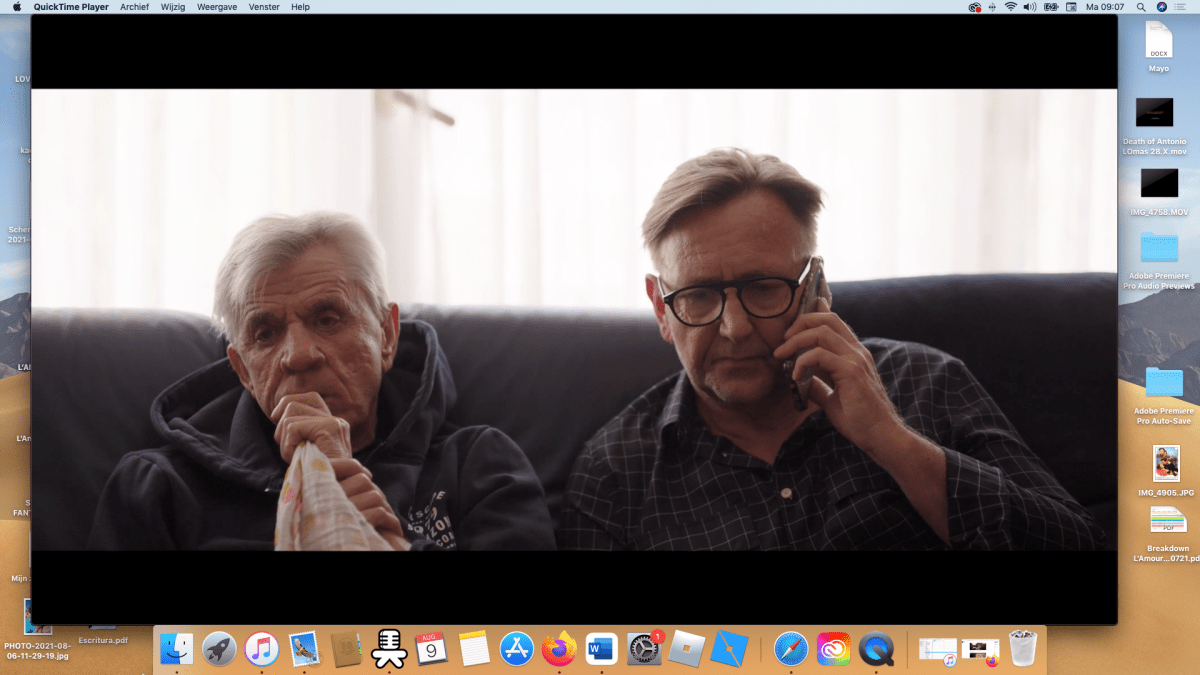This screenshot has width=1200, height=675.
Task: Select the Adobe Premiere Pro Auto-Save folder
Action: 1163,383
